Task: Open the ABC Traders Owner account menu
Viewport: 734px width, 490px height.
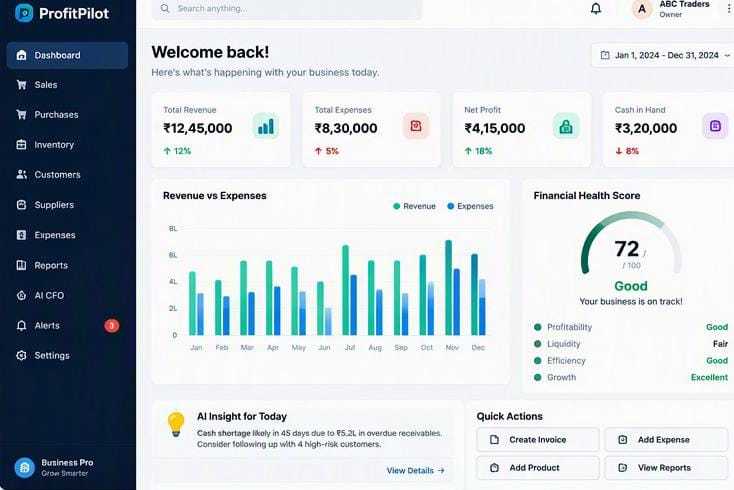Action: click(683, 9)
